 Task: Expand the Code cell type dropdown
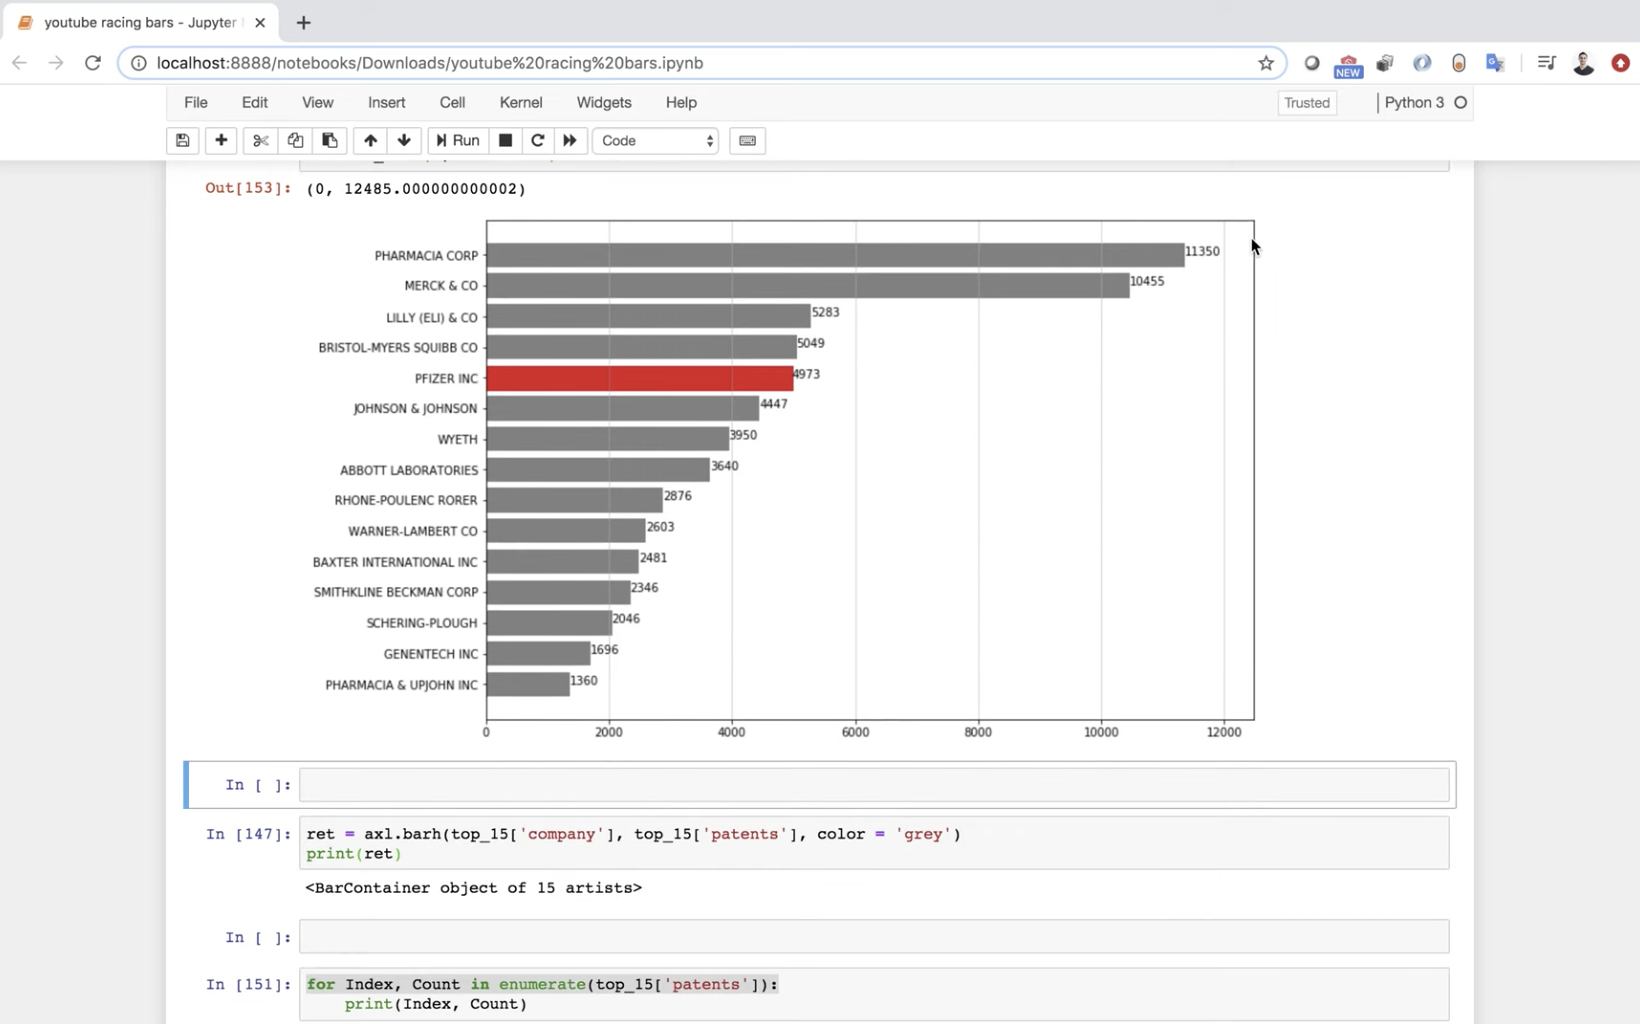[x=656, y=141]
